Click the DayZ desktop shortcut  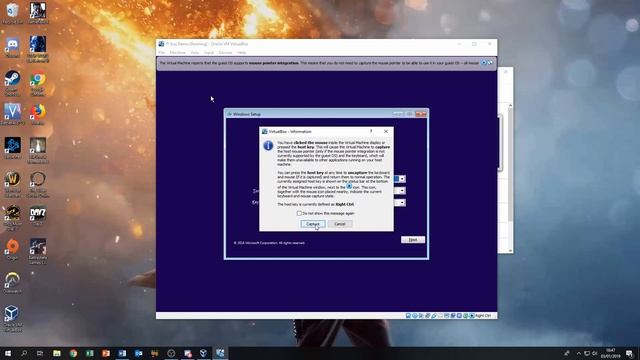[x=38, y=216]
